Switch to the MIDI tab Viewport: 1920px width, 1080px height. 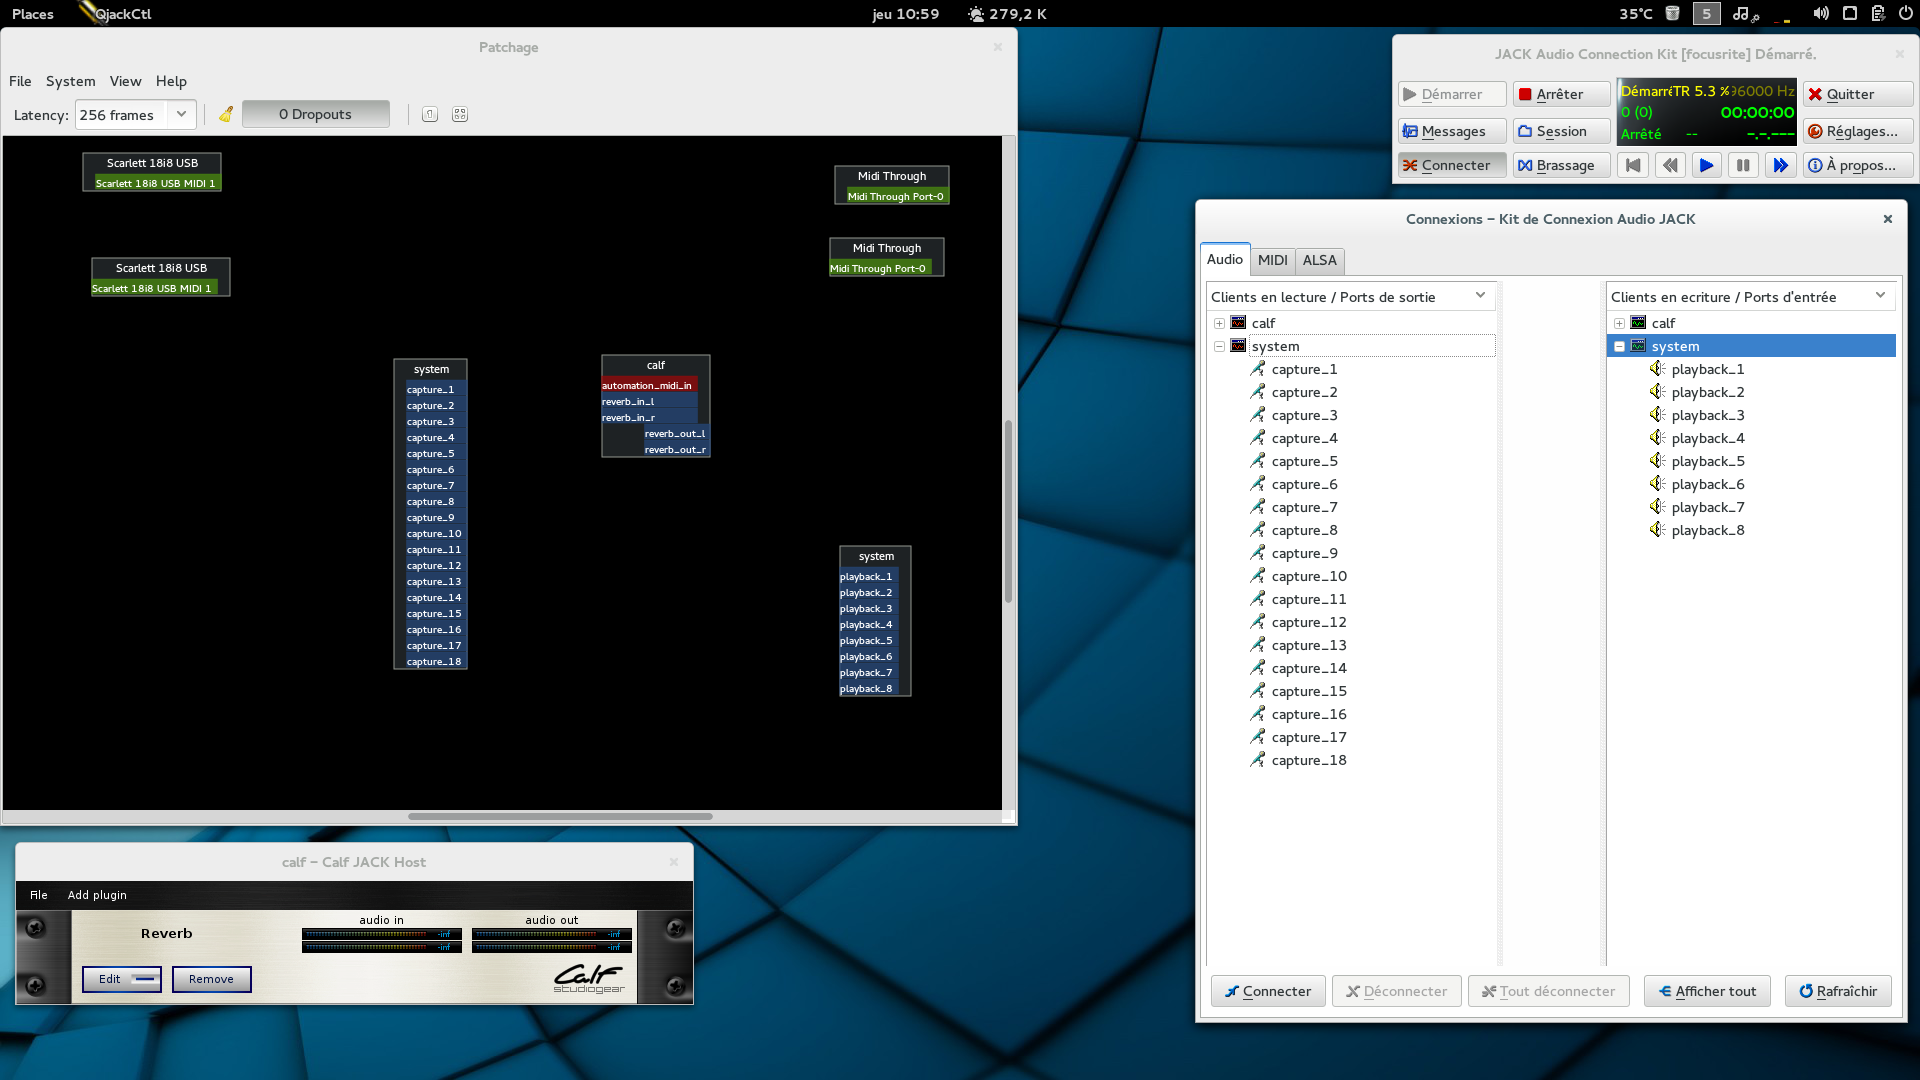tap(1272, 260)
